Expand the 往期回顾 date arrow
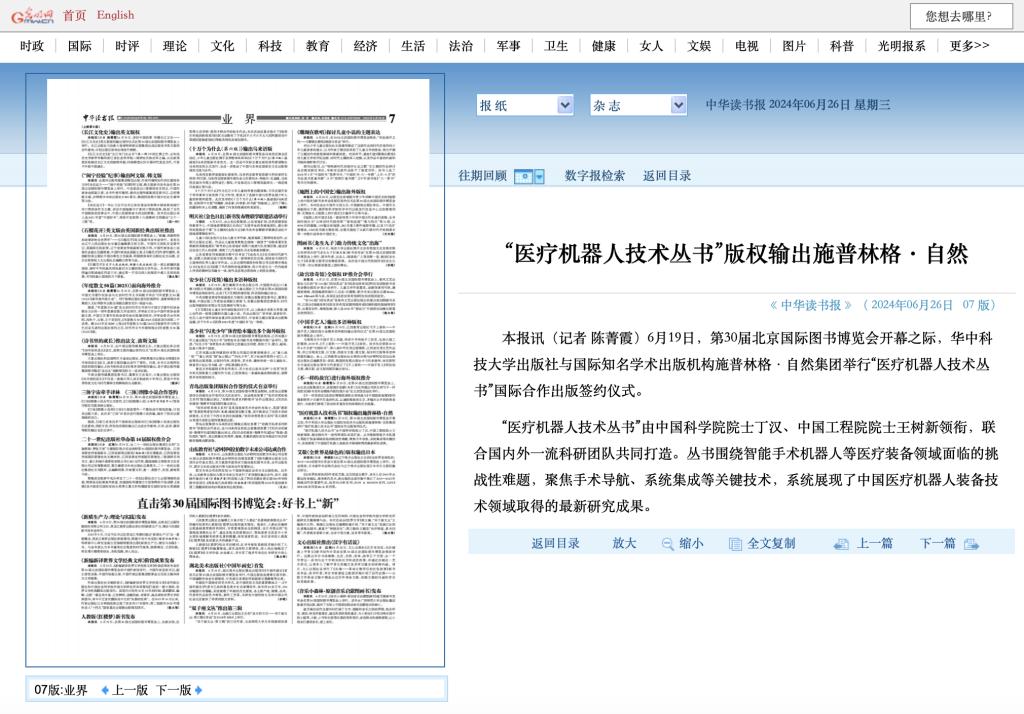1024x714 pixels. coord(539,176)
